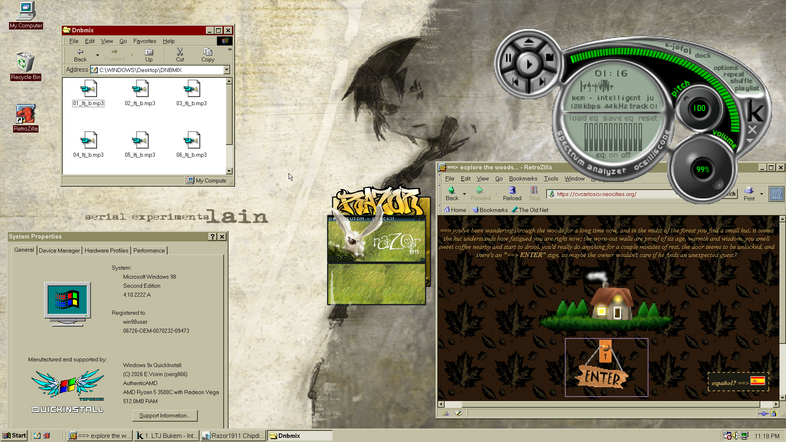Click the español flag link

click(737, 382)
